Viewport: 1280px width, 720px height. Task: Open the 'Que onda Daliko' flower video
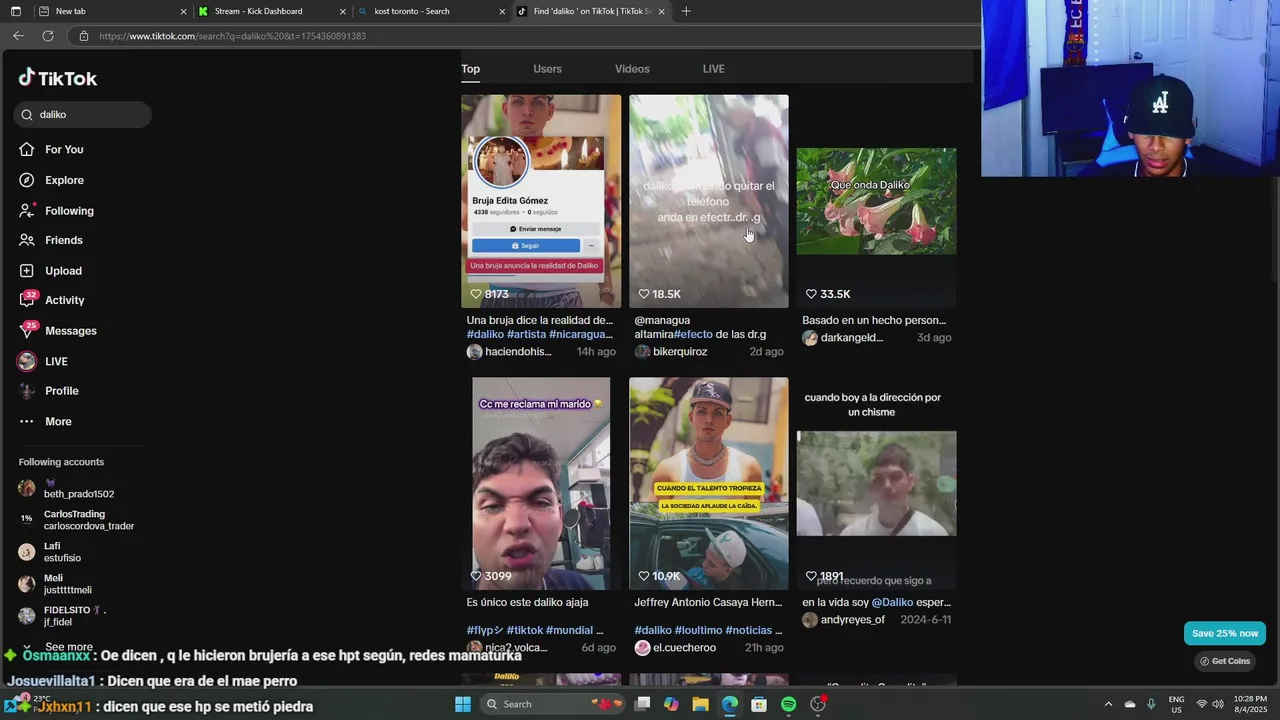(x=876, y=201)
